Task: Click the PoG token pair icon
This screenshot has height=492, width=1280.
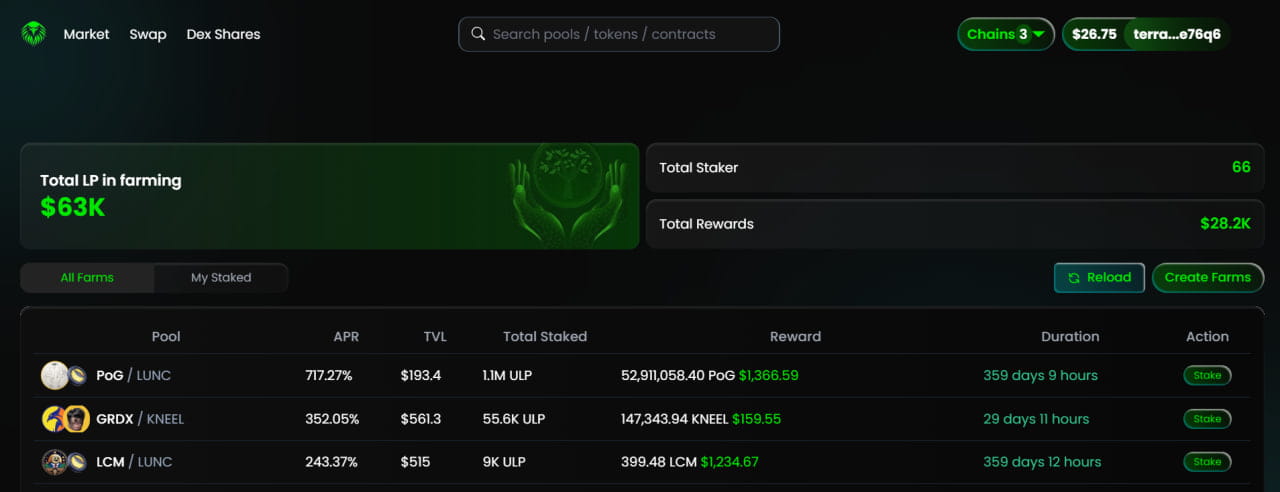Action: pos(64,376)
